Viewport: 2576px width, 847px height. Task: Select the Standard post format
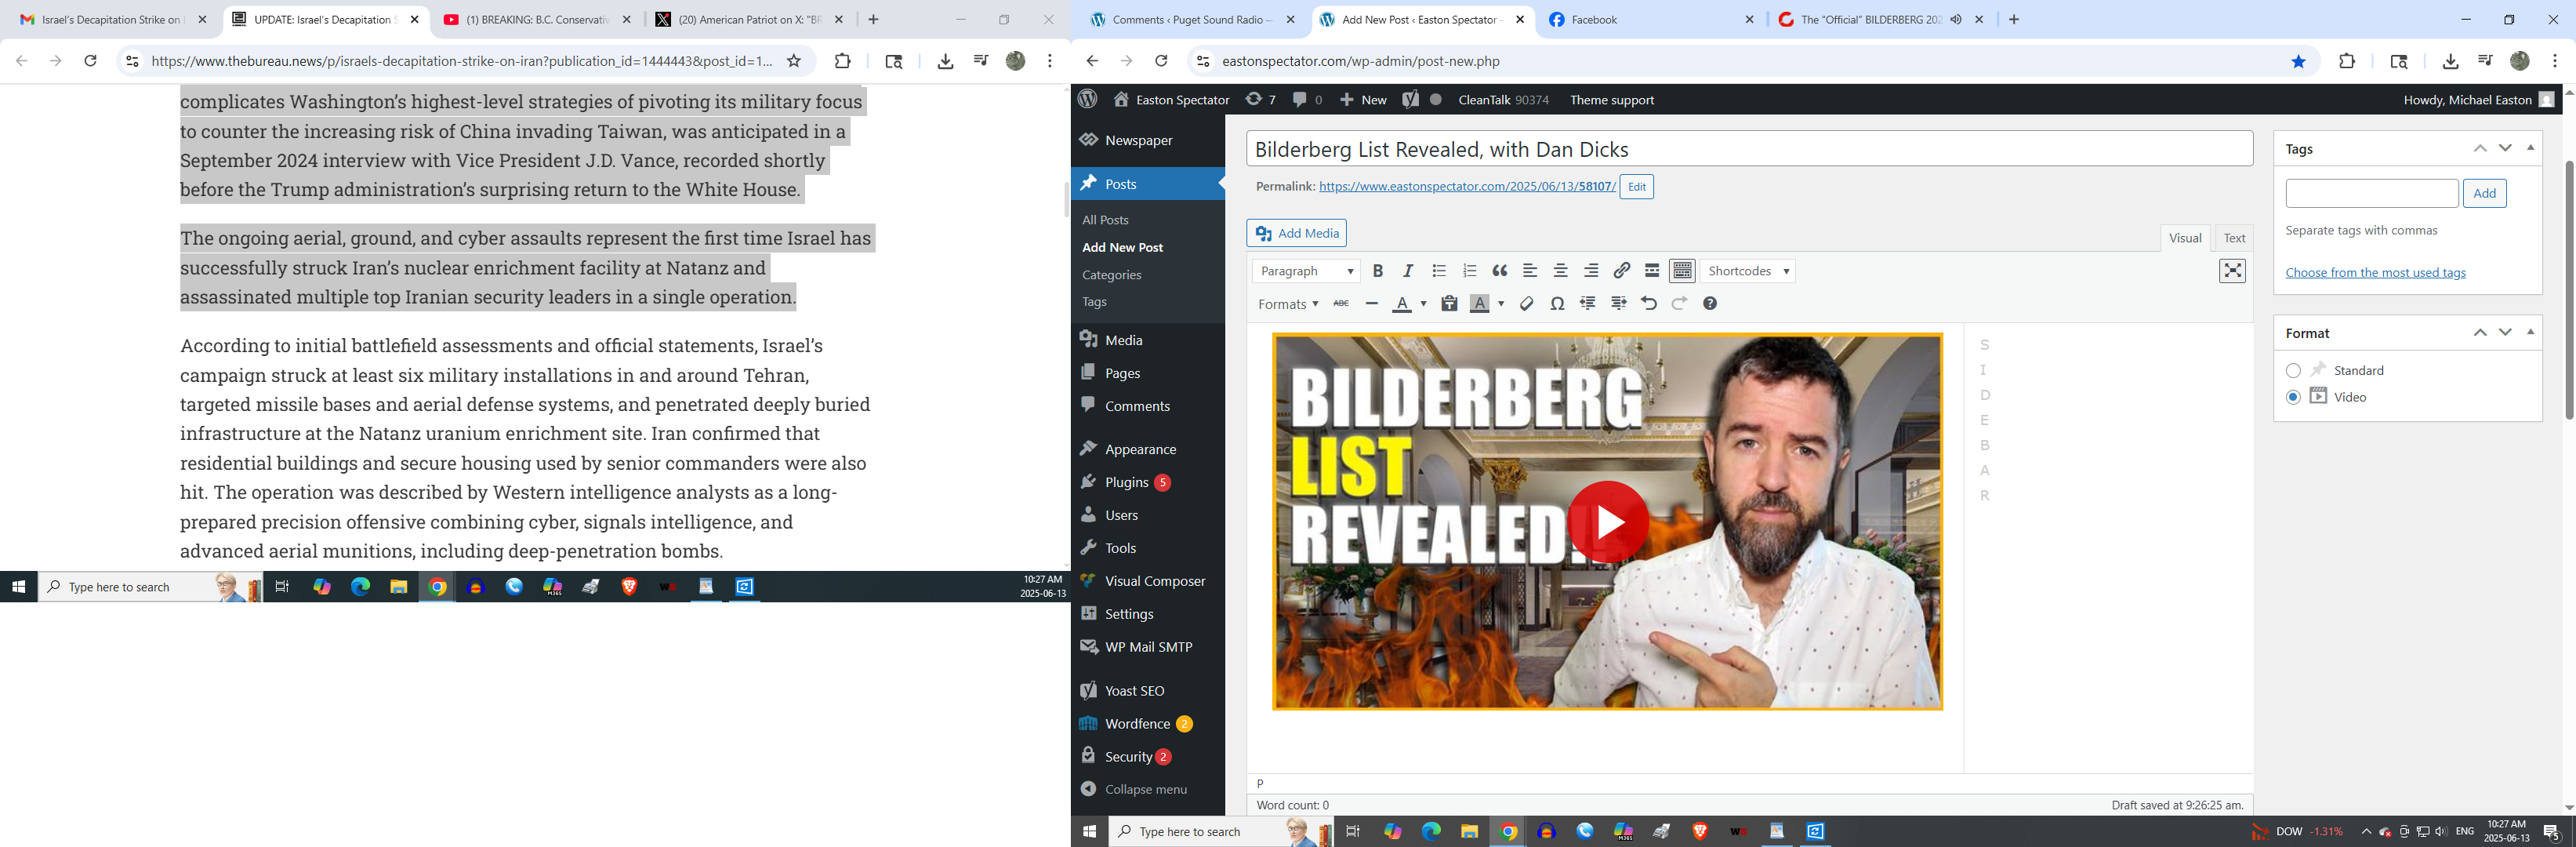pyautogui.click(x=2293, y=371)
